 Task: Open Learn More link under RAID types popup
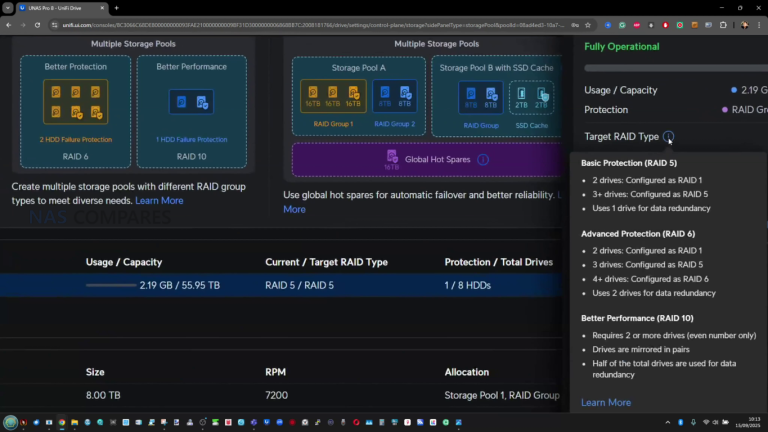tap(606, 402)
